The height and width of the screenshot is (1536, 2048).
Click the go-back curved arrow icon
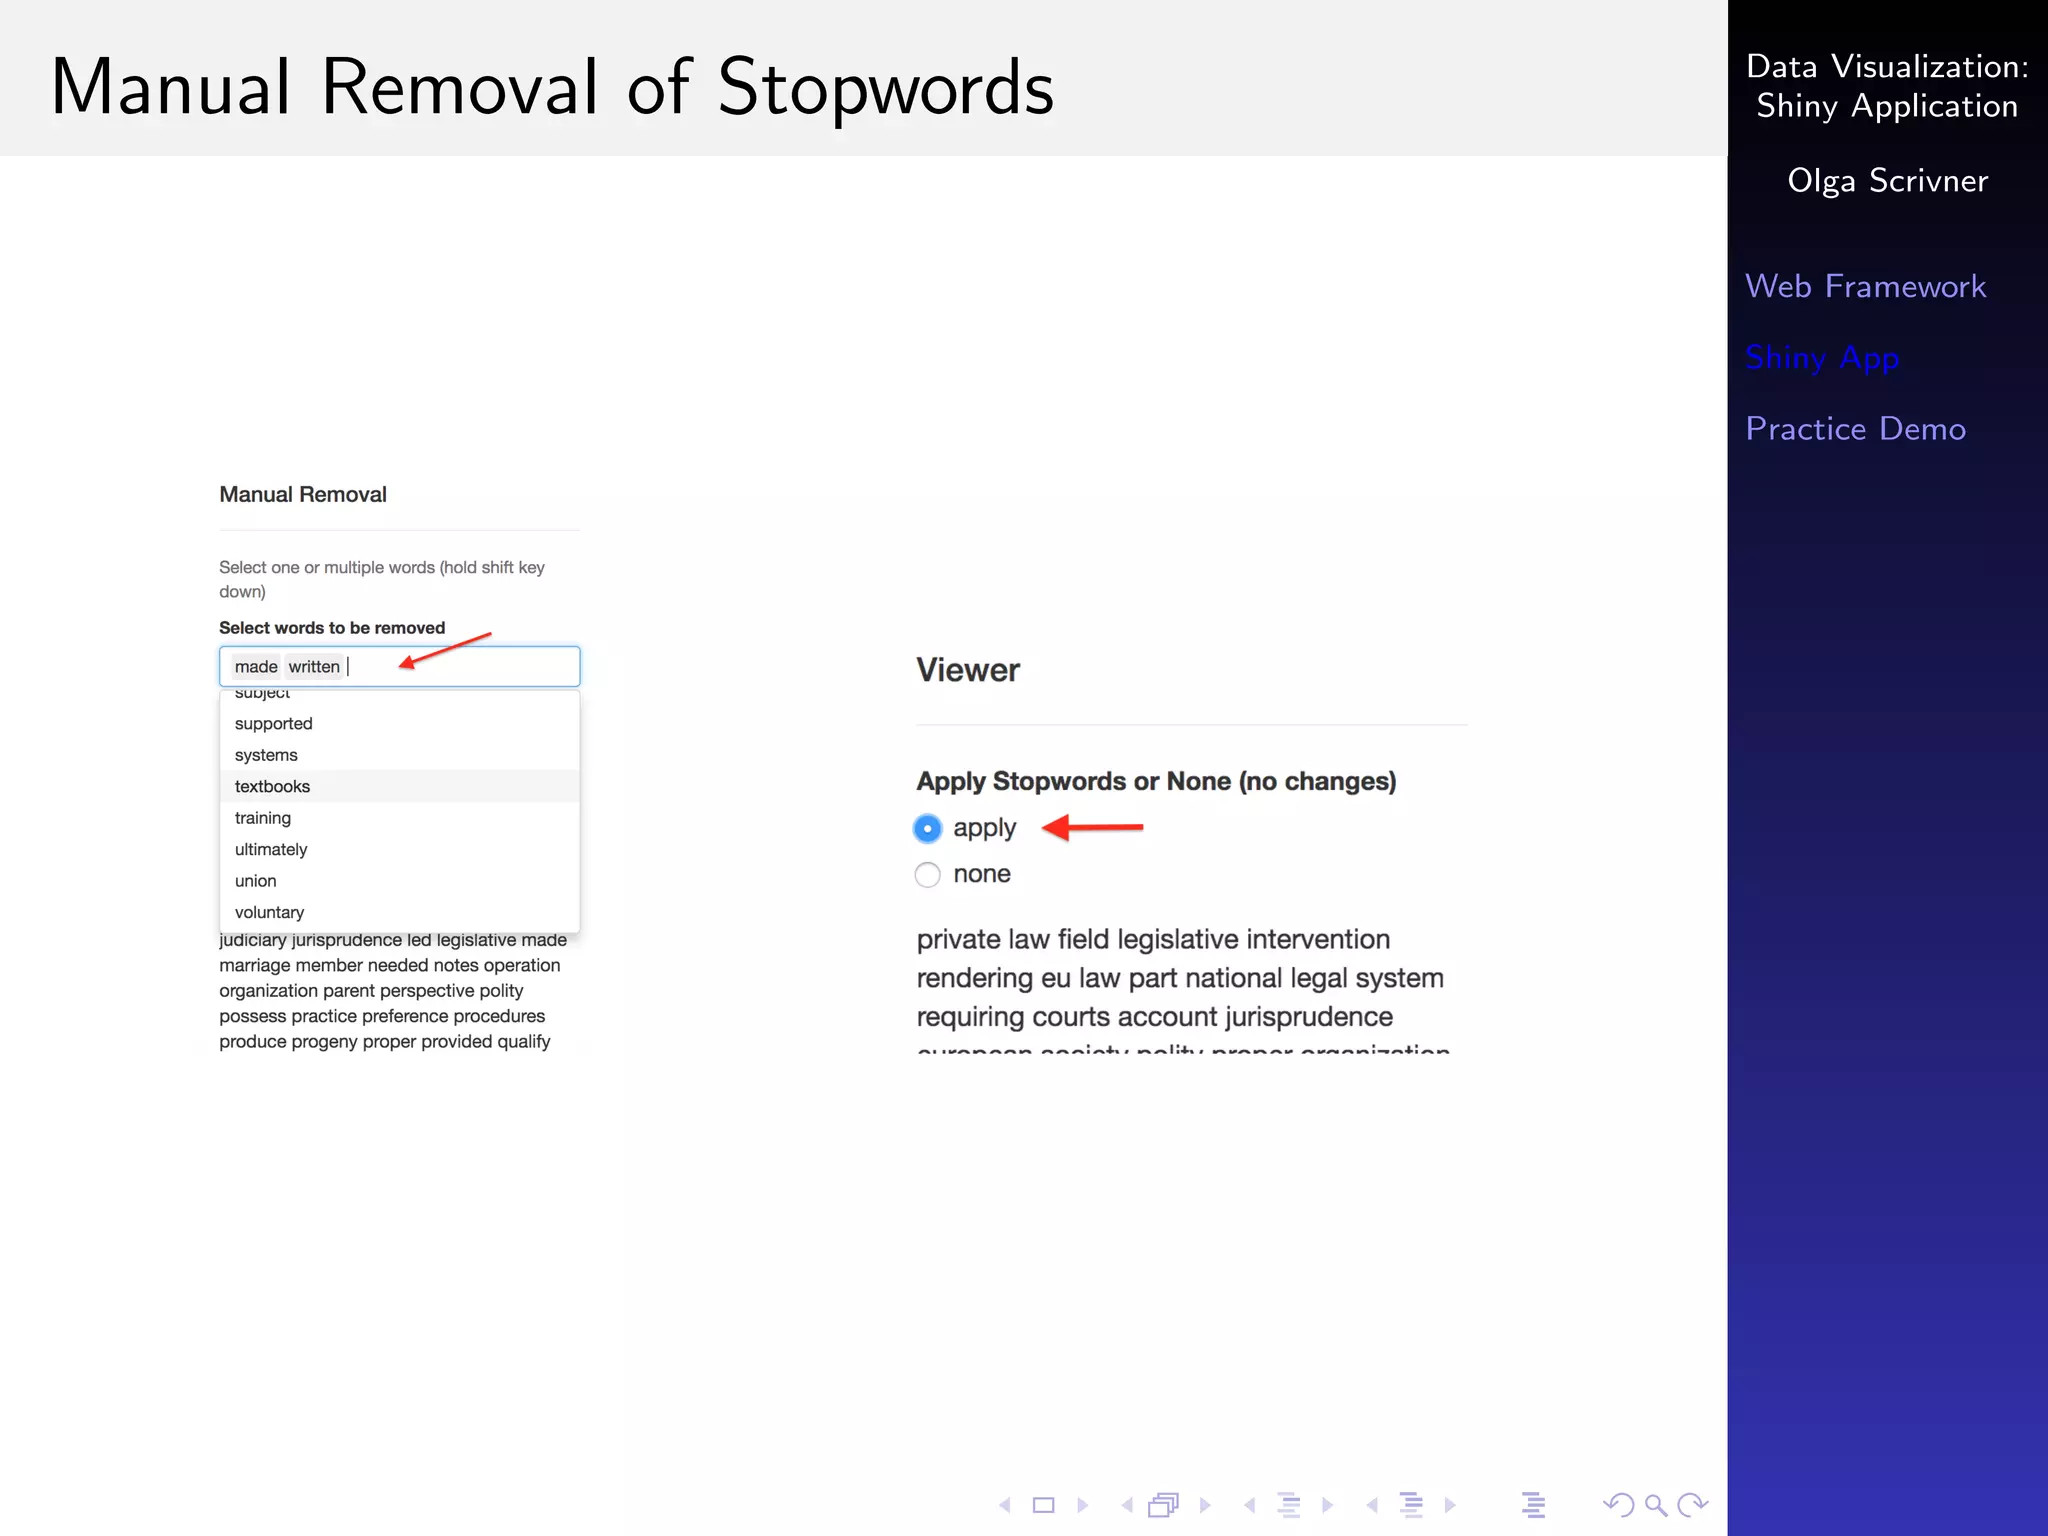pyautogui.click(x=1618, y=1505)
